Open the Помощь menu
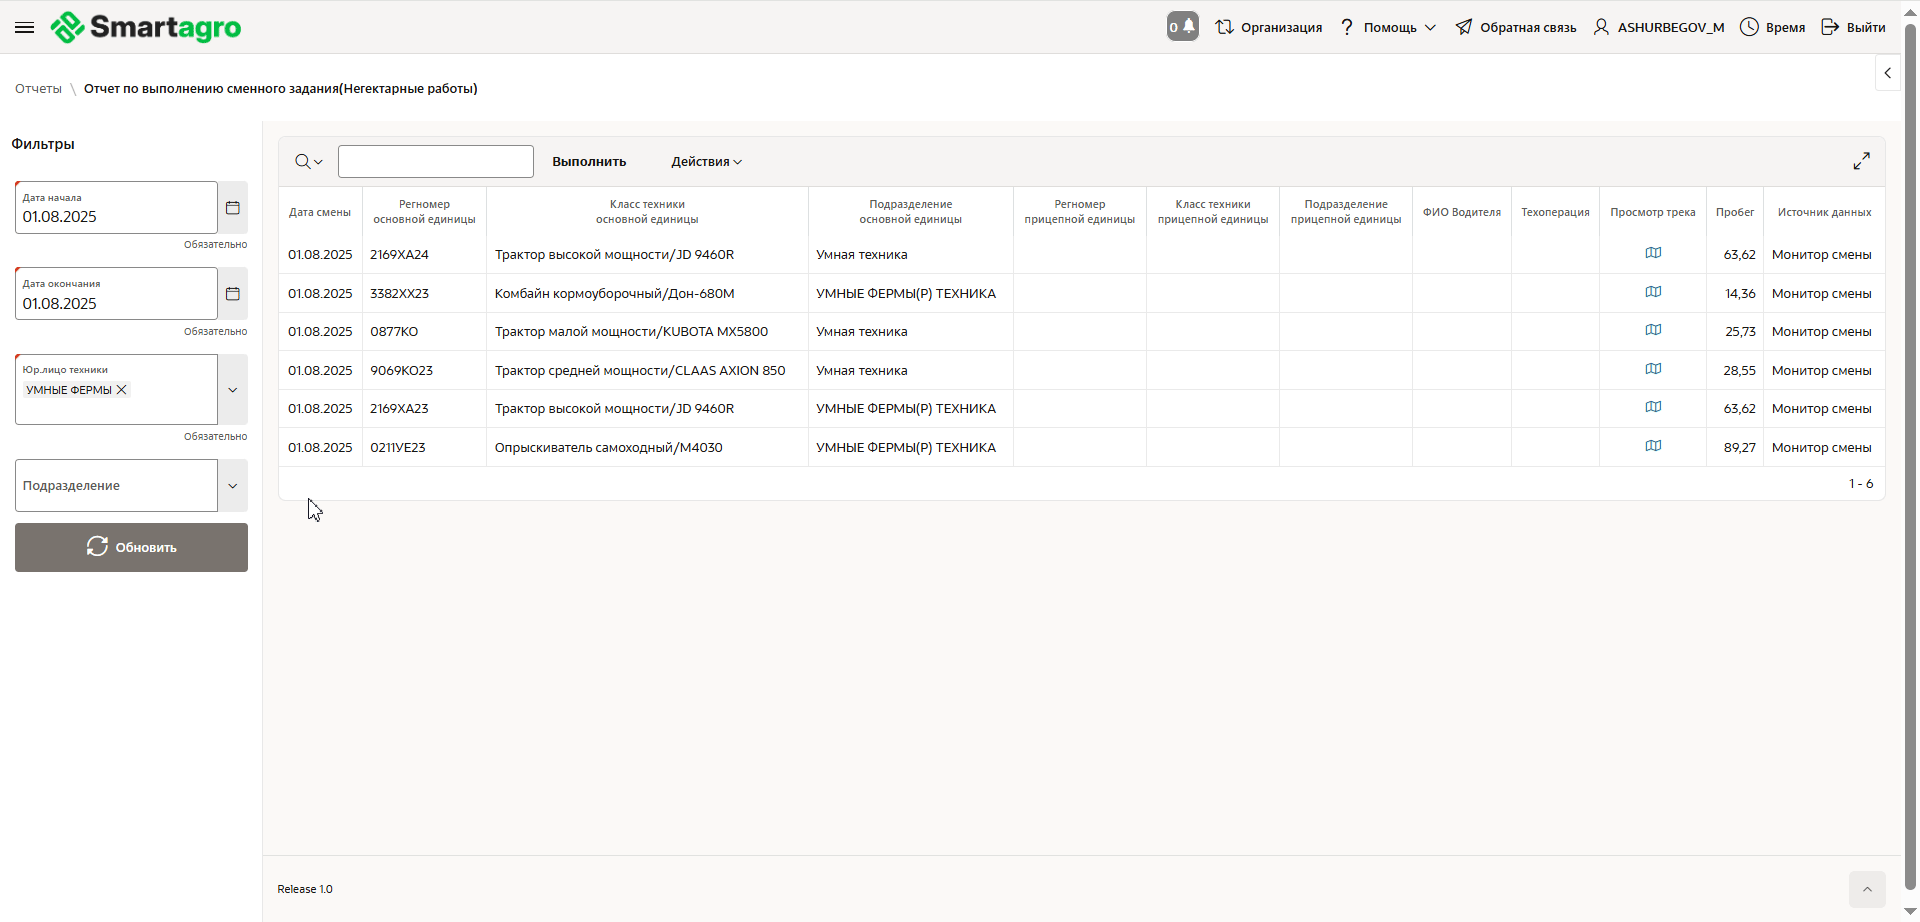1920x922 pixels. pyautogui.click(x=1389, y=28)
